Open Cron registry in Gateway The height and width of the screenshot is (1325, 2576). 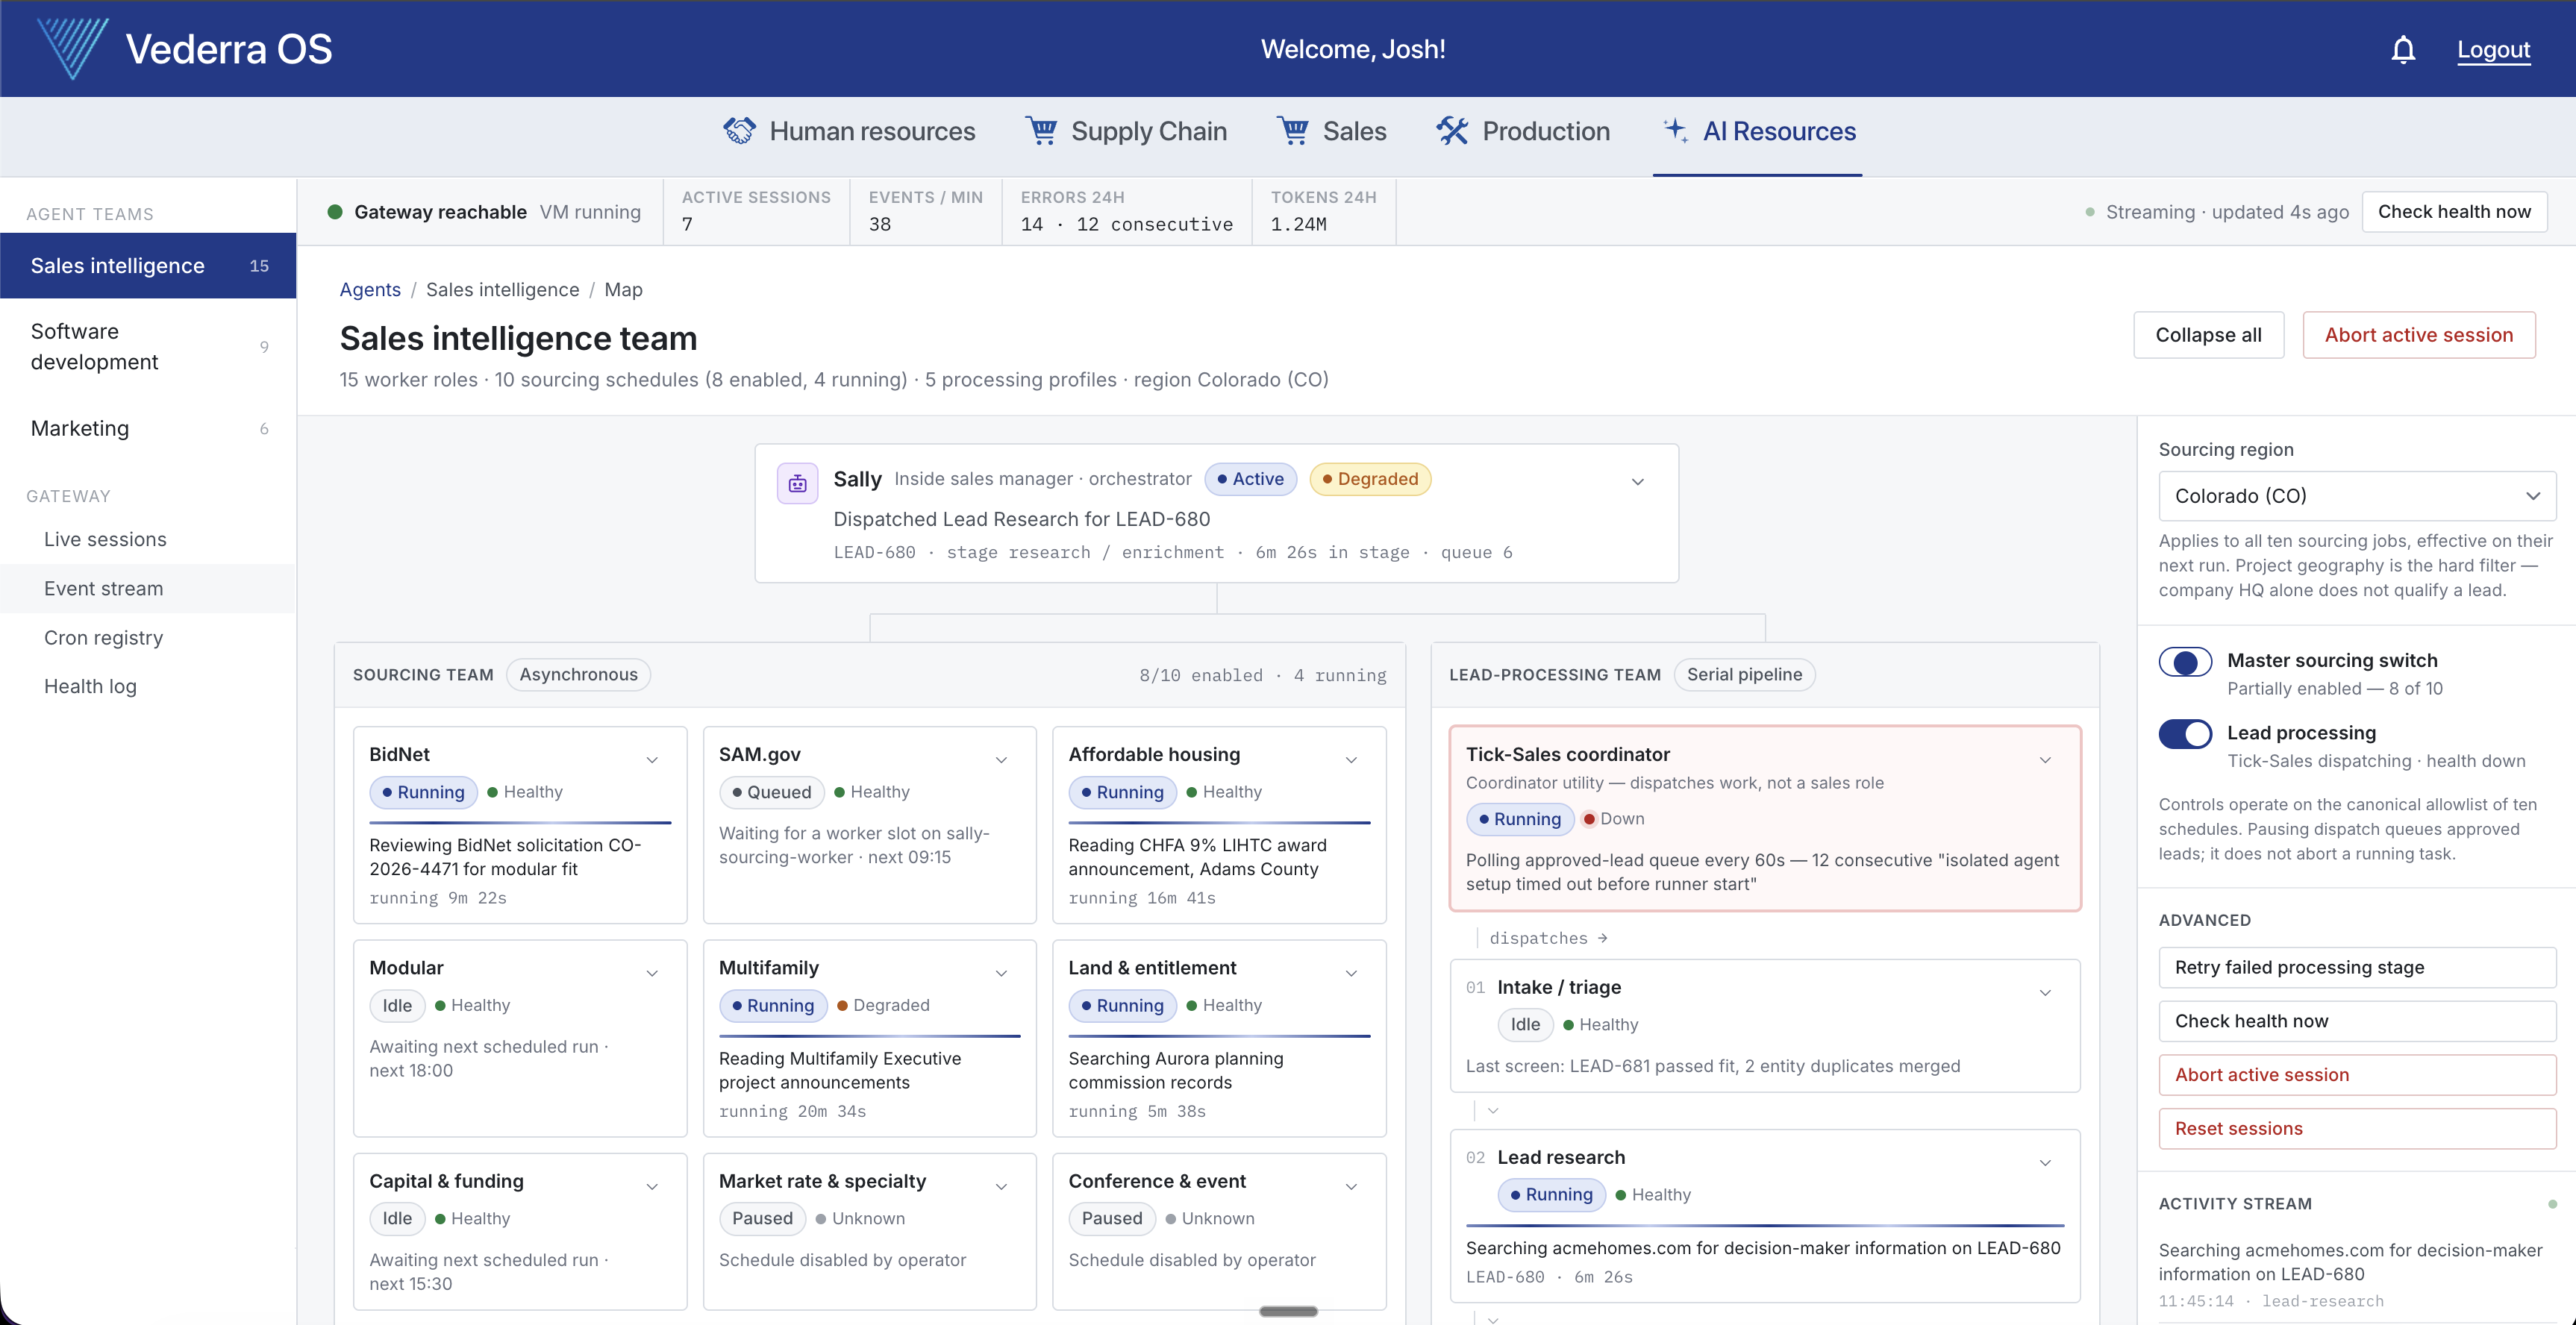coord(148,638)
